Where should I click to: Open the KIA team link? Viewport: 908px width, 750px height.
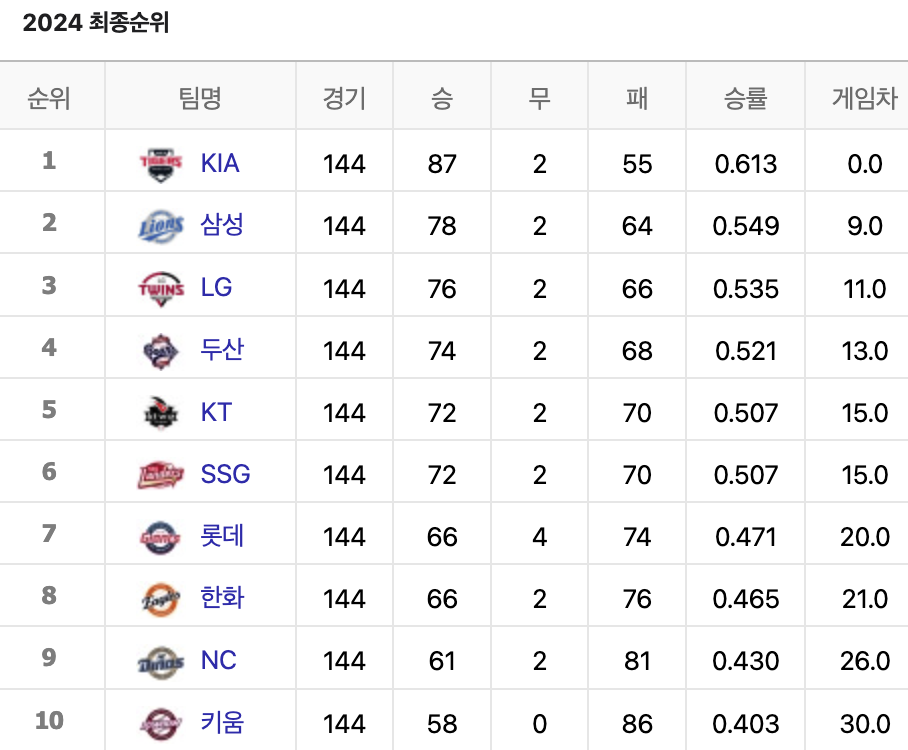tap(220, 163)
